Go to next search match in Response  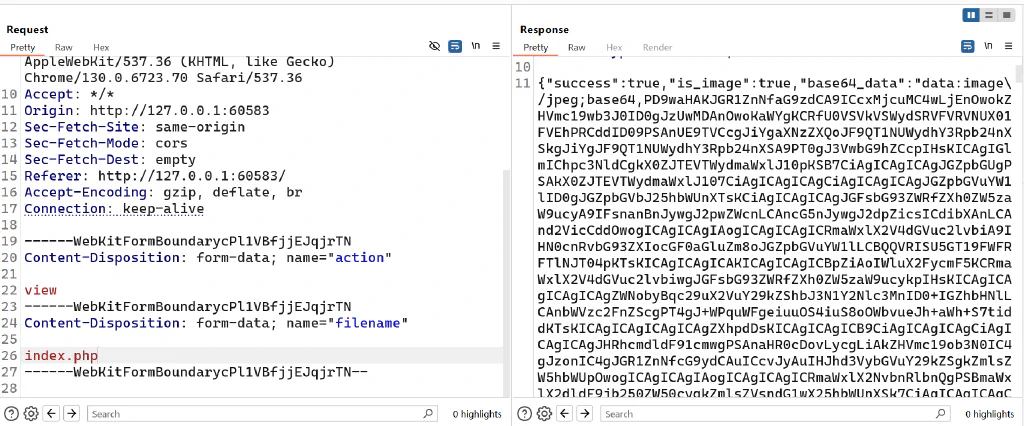point(584,414)
